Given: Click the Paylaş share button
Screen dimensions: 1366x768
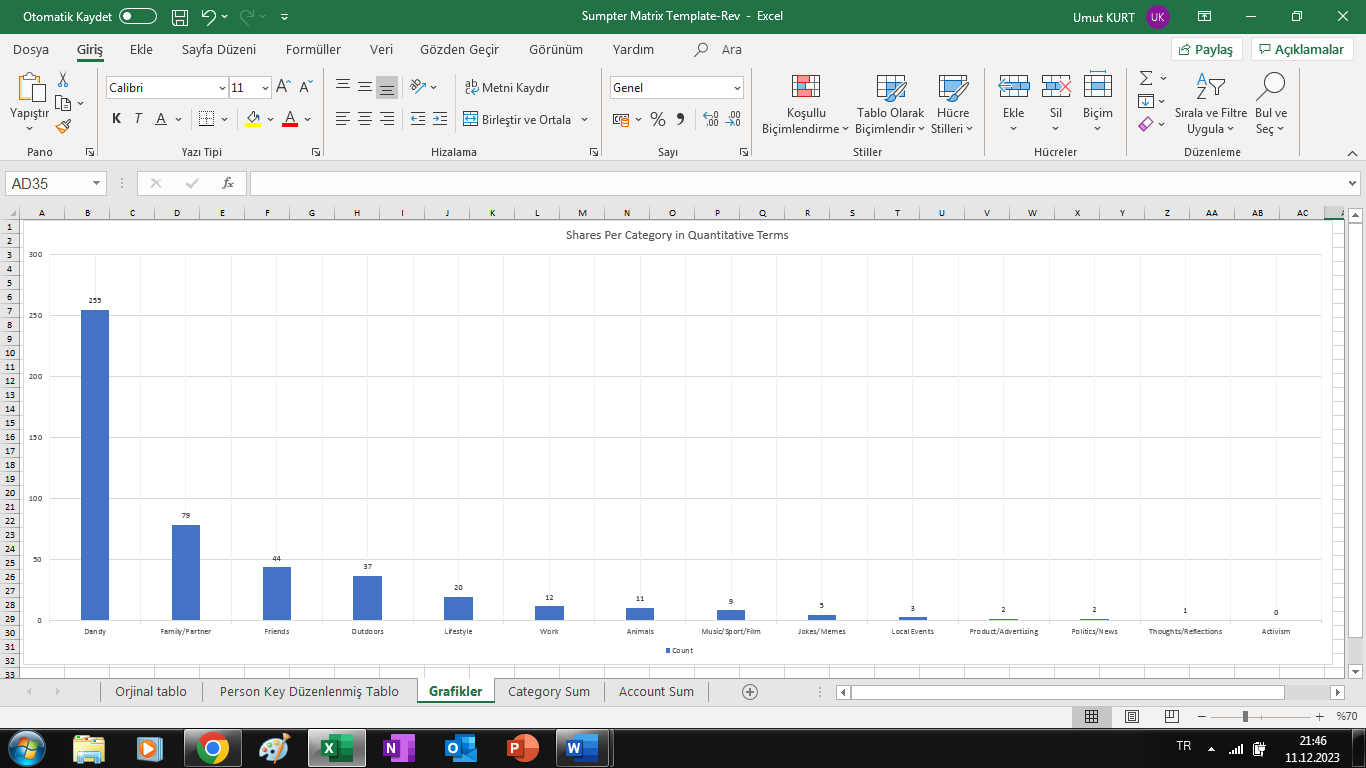Looking at the screenshot, I should [1207, 49].
